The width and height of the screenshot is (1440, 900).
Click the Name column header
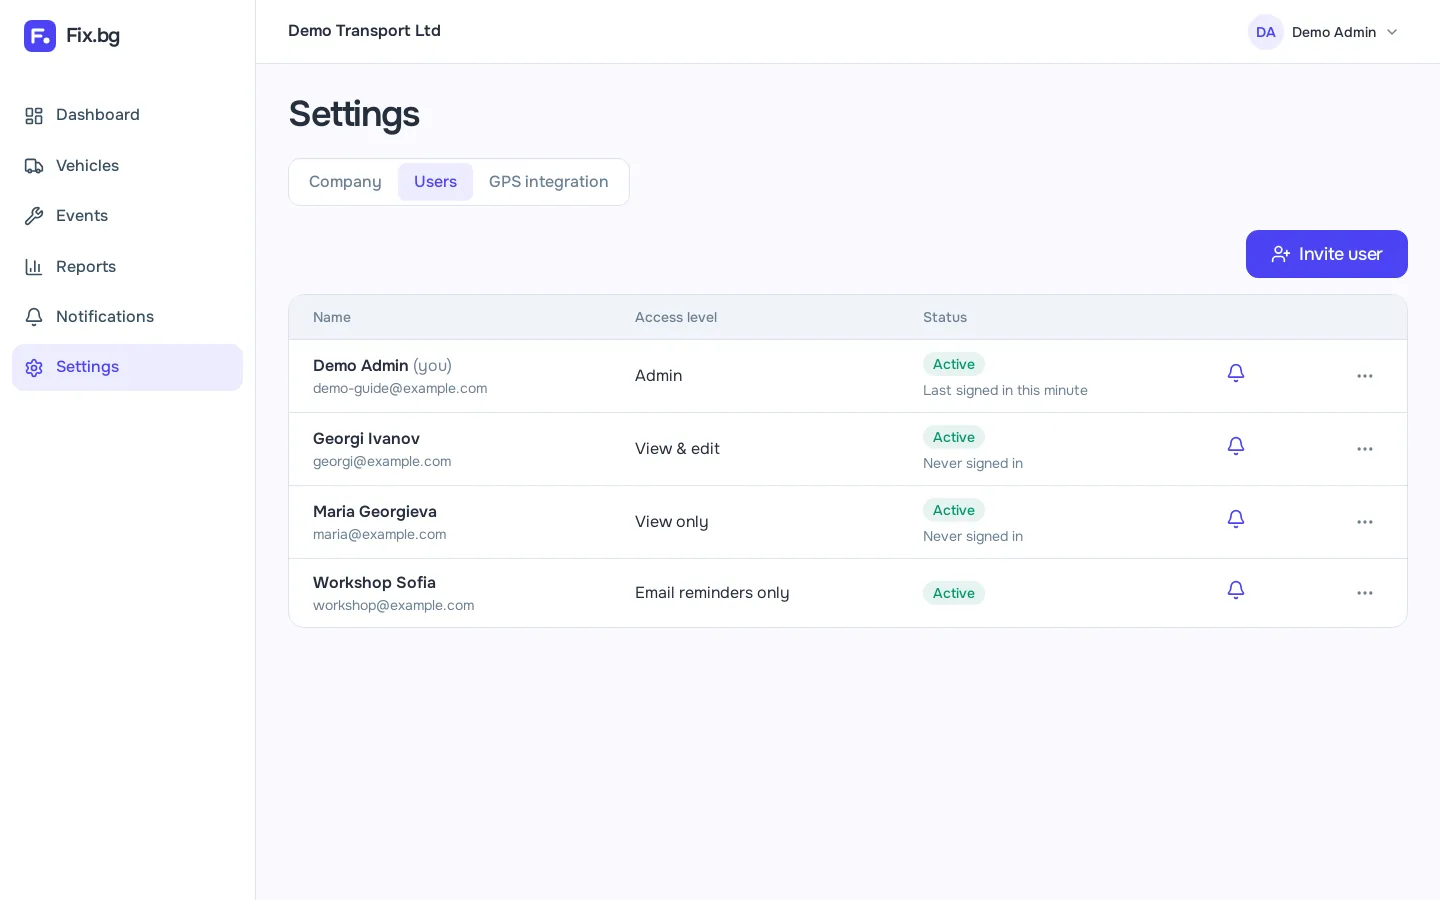click(x=332, y=317)
